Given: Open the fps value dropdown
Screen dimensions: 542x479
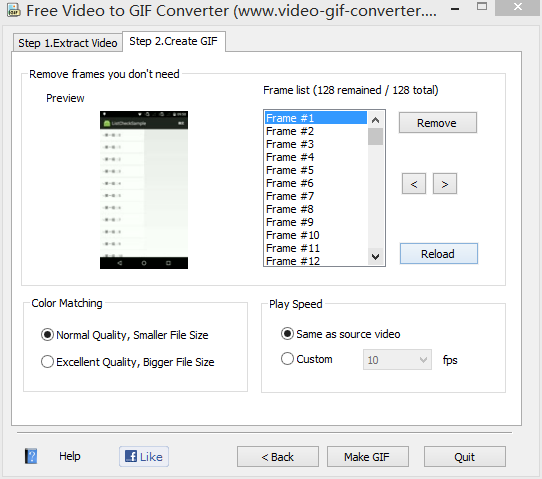Looking at the screenshot, I should (x=397, y=360).
